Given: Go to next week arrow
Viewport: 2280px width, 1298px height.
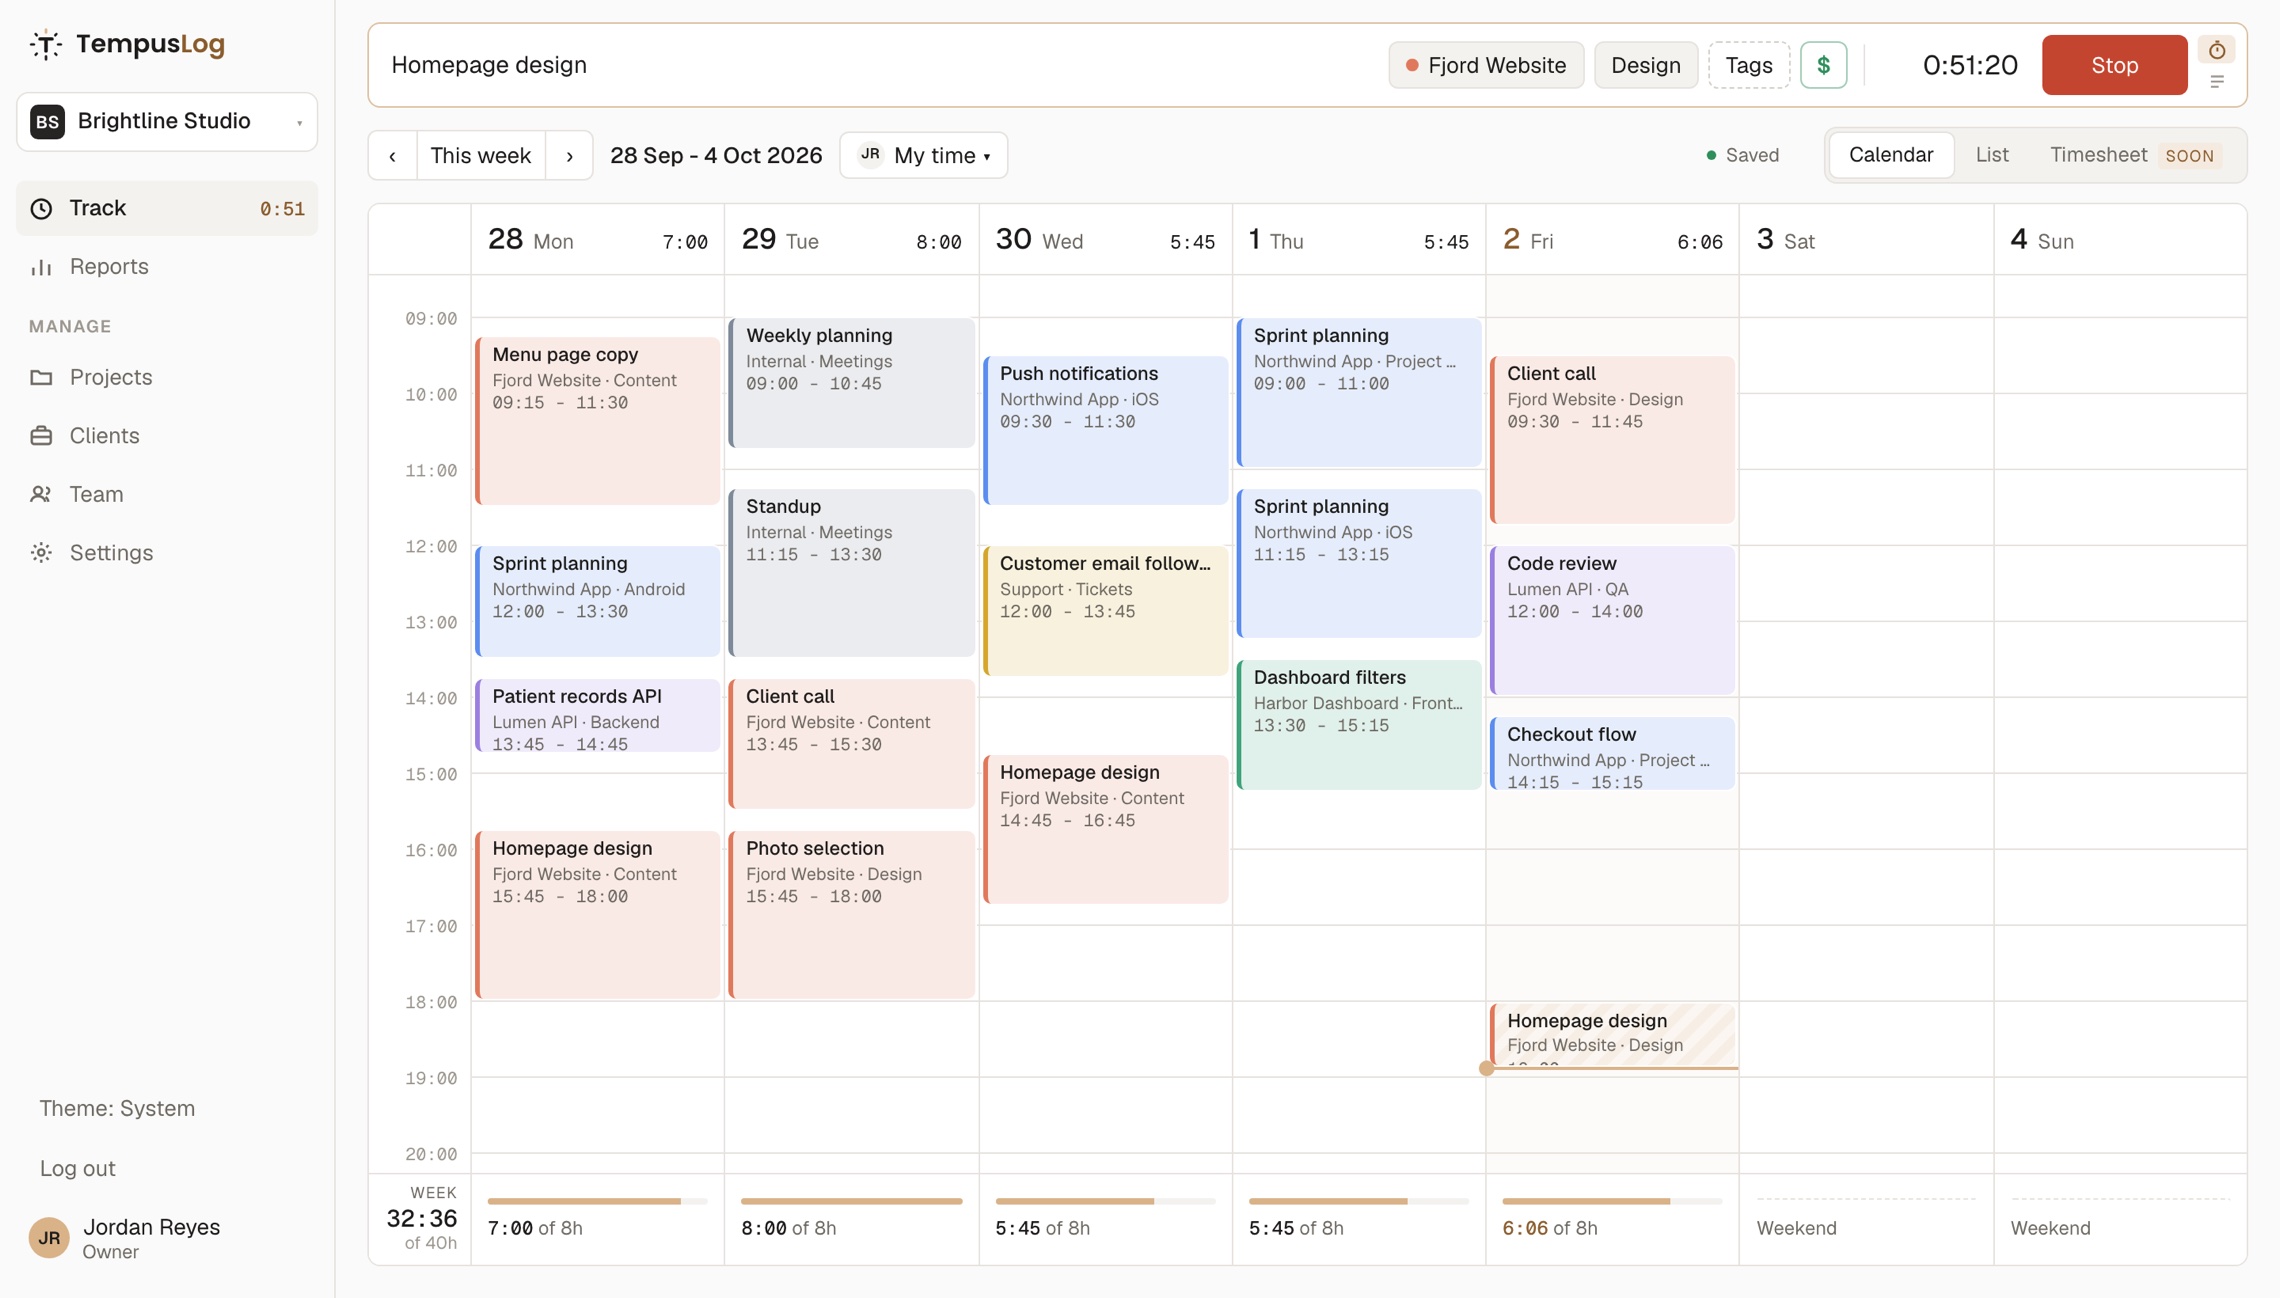Looking at the screenshot, I should click(570, 156).
